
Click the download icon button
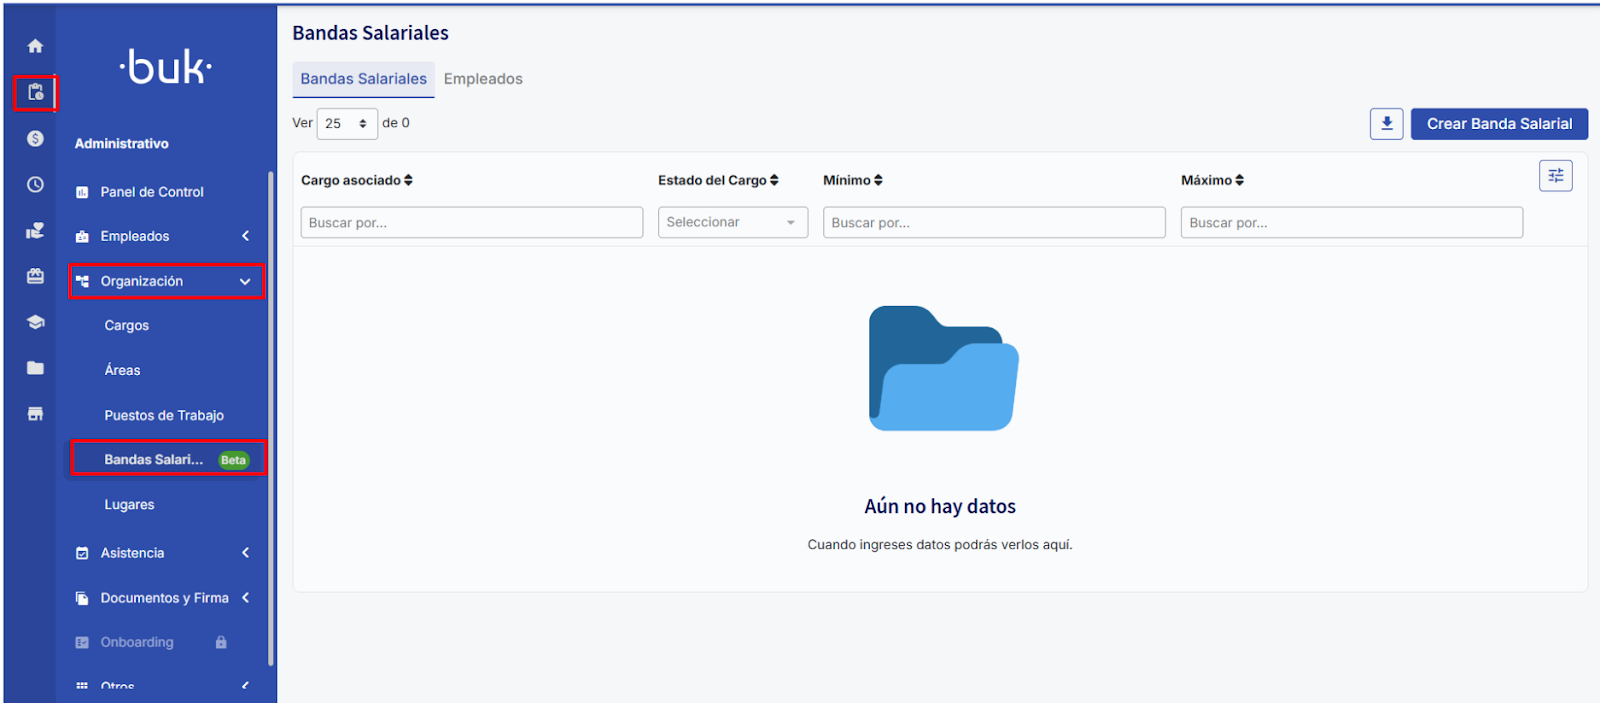click(x=1386, y=124)
